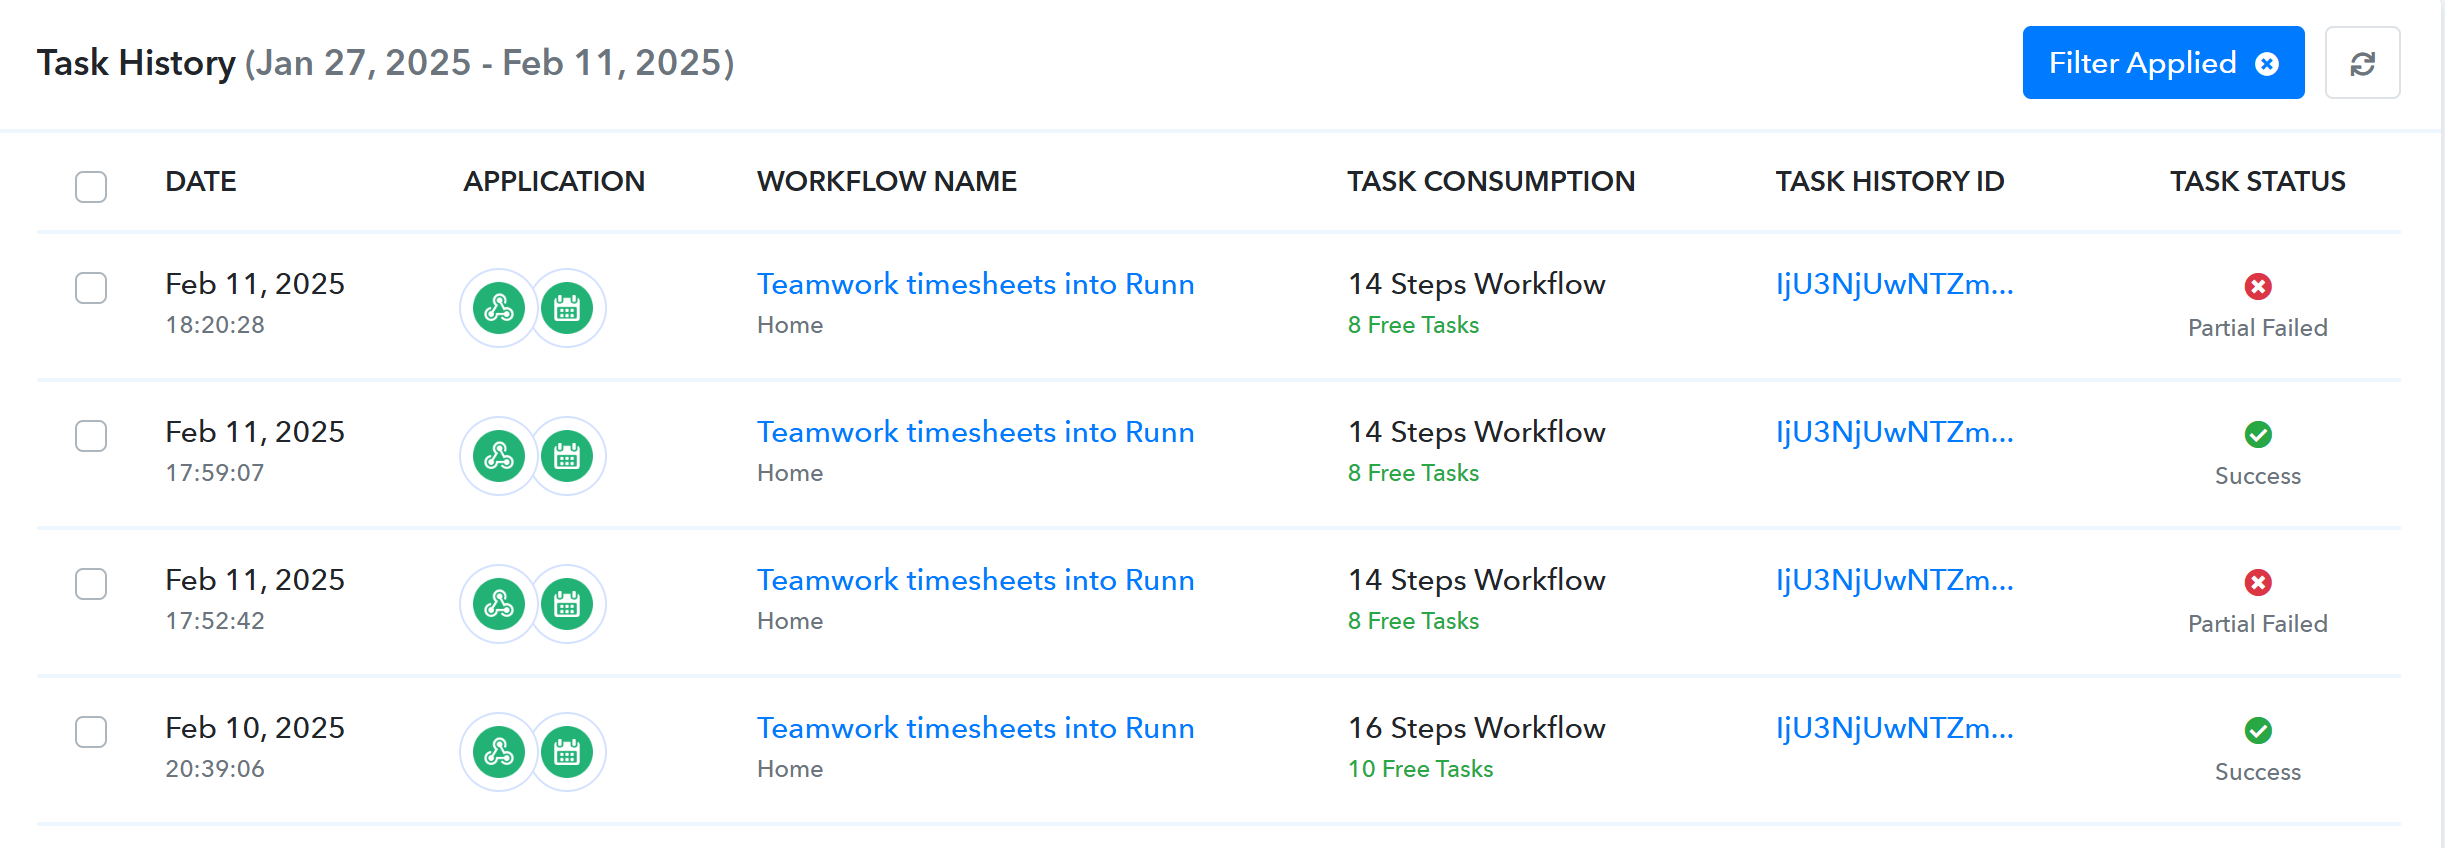Open Teamwork timesheets into Runn at 18:20:28
The width and height of the screenshot is (2445, 848).
click(x=975, y=284)
